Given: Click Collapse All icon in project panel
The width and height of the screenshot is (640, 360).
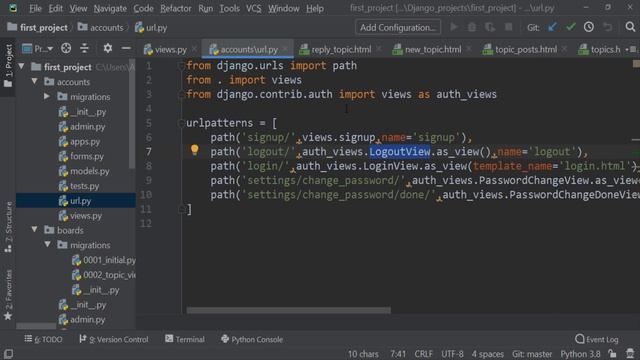Looking at the screenshot, I should [x=84, y=49].
